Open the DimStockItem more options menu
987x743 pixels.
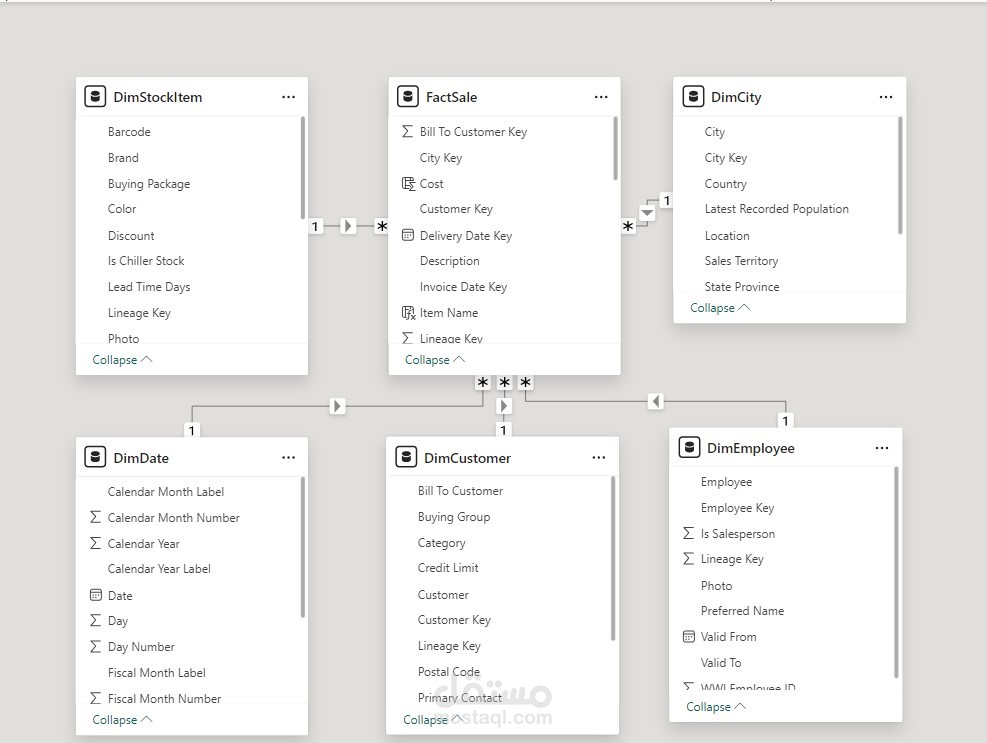(288, 97)
